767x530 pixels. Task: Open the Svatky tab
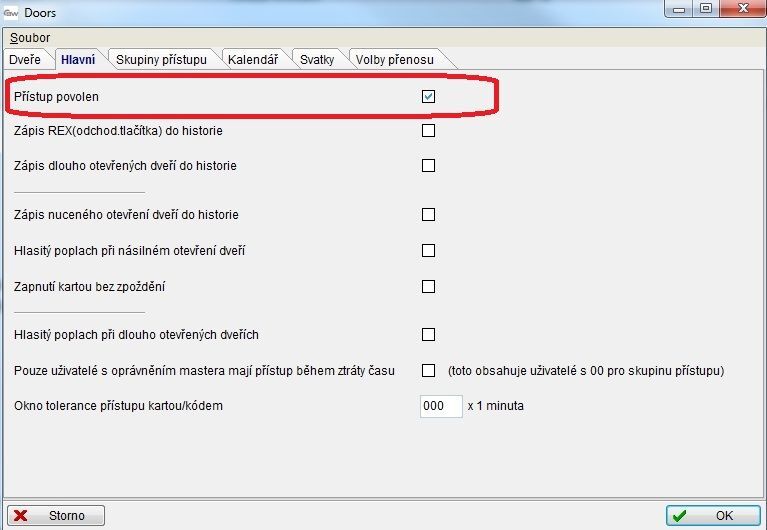click(x=317, y=60)
